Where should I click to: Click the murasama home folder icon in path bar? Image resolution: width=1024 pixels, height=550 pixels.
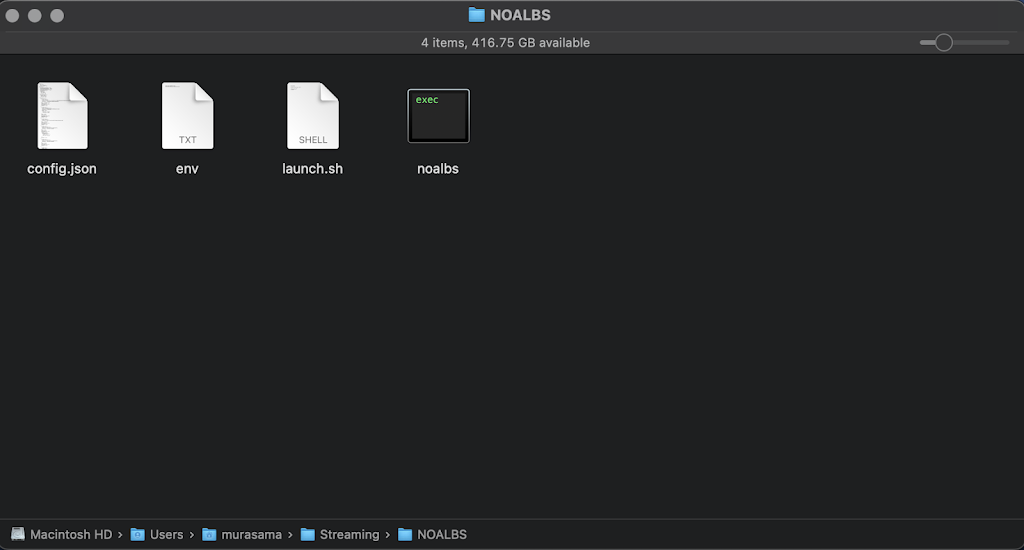tap(209, 534)
